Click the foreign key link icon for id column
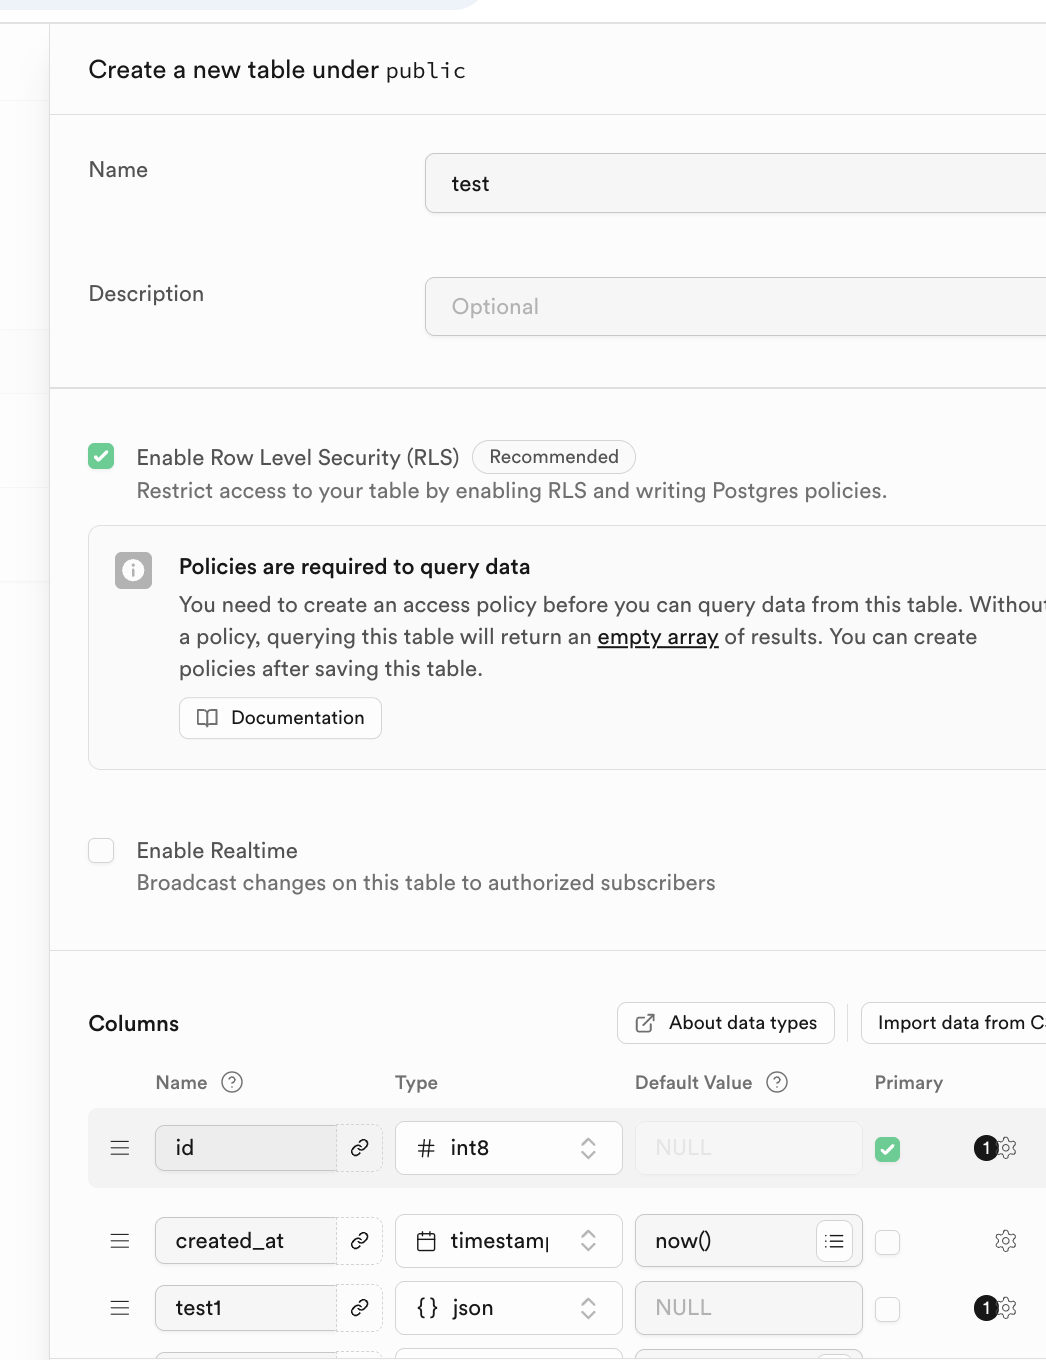Image resolution: width=1046 pixels, height=1360 pixels. point(360,1148)
